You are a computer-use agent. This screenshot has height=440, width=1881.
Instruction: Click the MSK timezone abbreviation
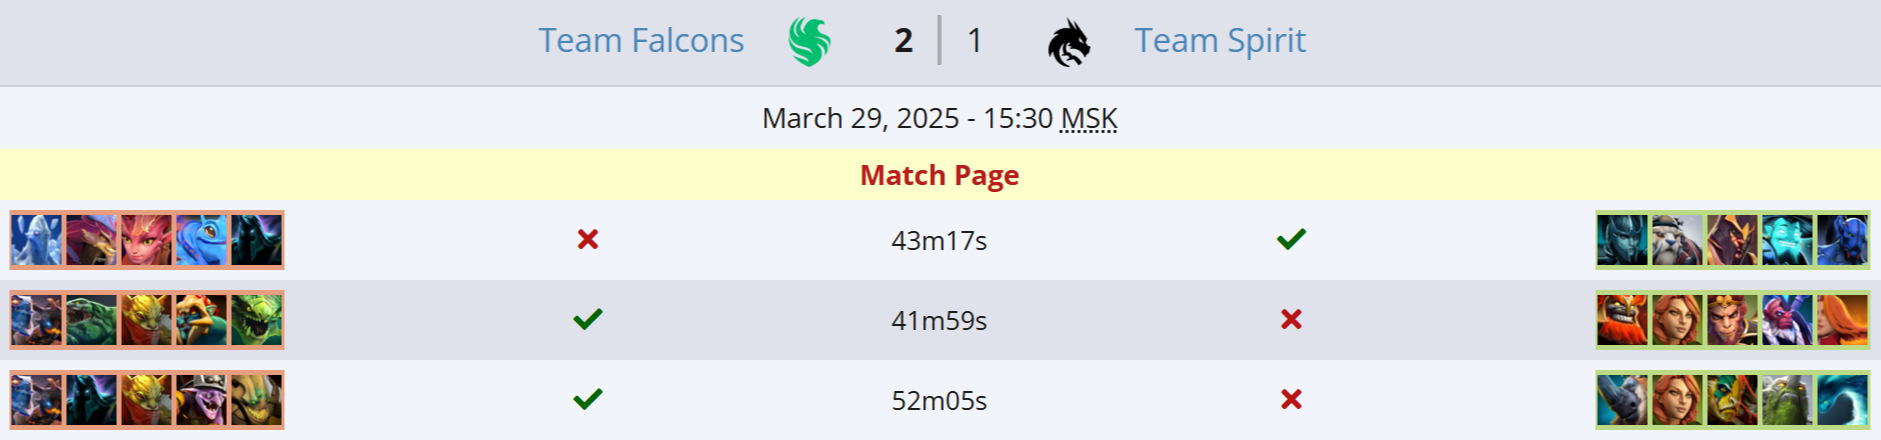pos(1088,119)
